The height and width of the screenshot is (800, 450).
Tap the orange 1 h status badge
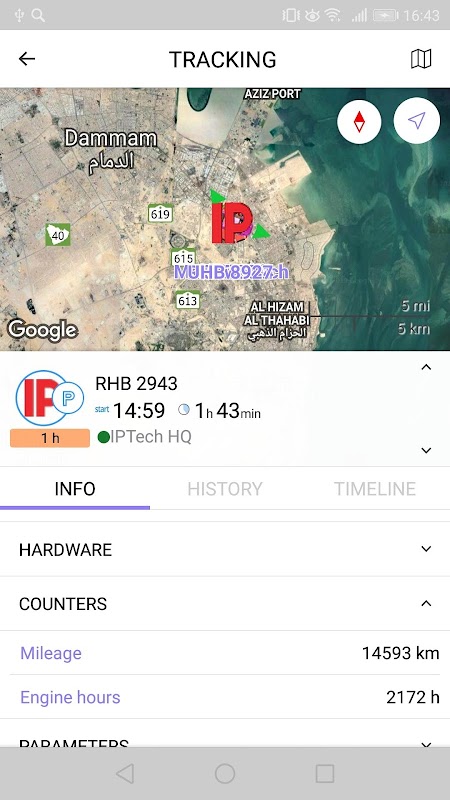(x=50, y=438)
